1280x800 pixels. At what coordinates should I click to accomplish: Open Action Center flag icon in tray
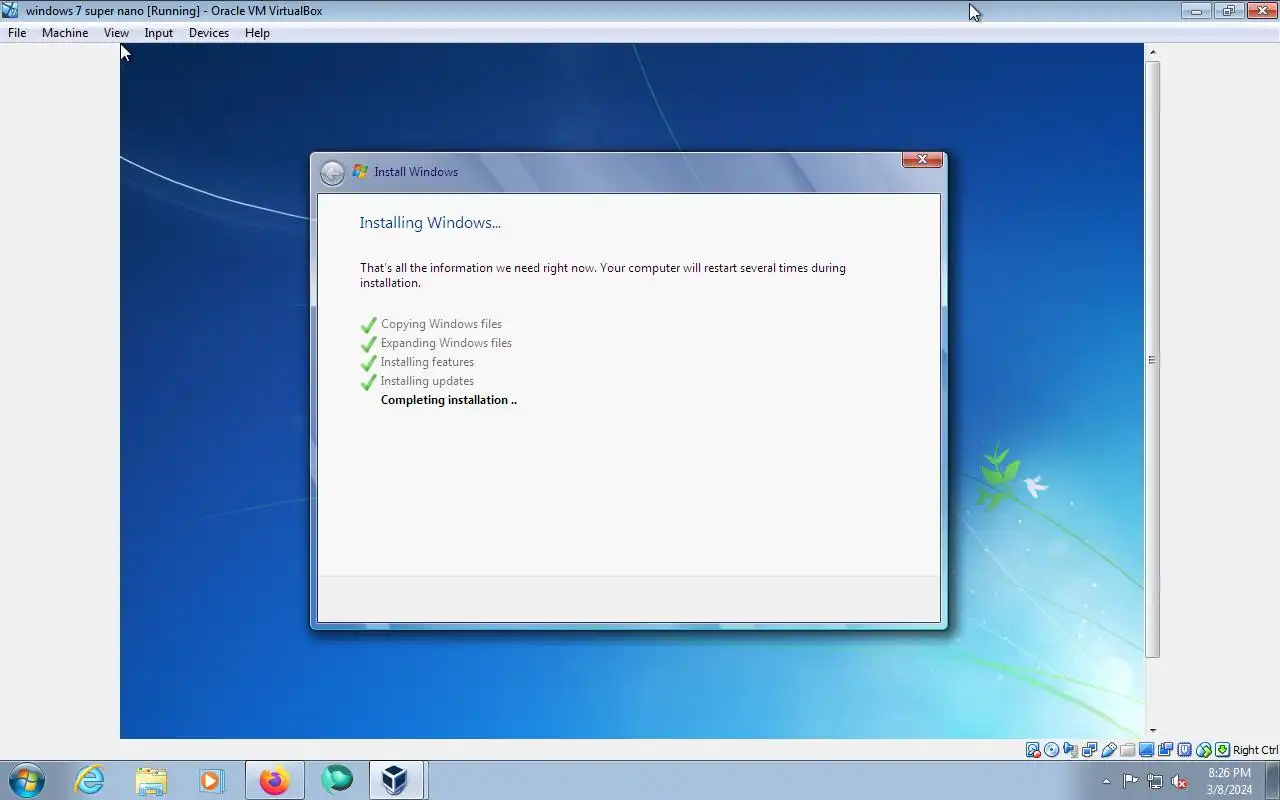coord(1130,781)
